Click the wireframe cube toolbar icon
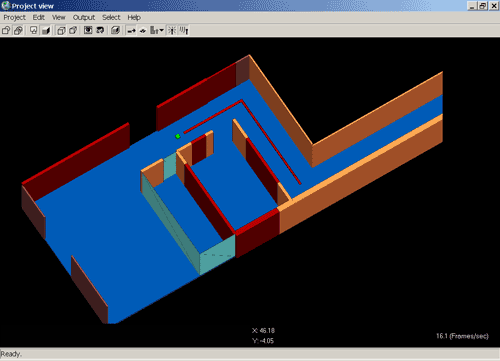Viewport: 500px width, 361px height. click(x=61, y=31)
